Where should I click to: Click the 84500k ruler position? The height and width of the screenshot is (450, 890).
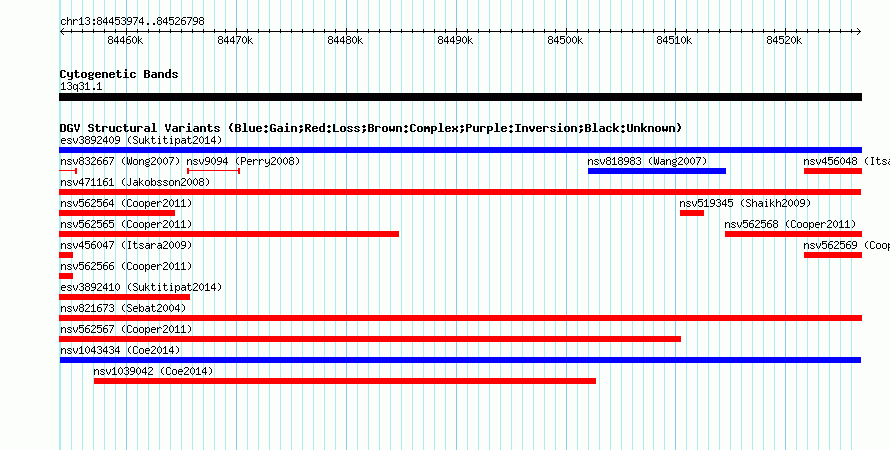coord(565,40)
